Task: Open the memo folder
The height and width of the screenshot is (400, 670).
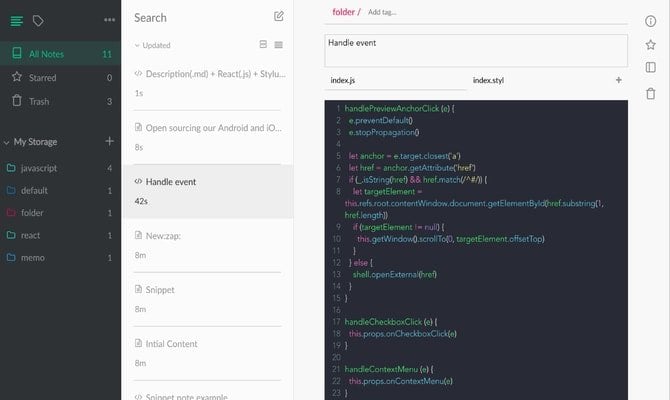Action: coord(60,257)
